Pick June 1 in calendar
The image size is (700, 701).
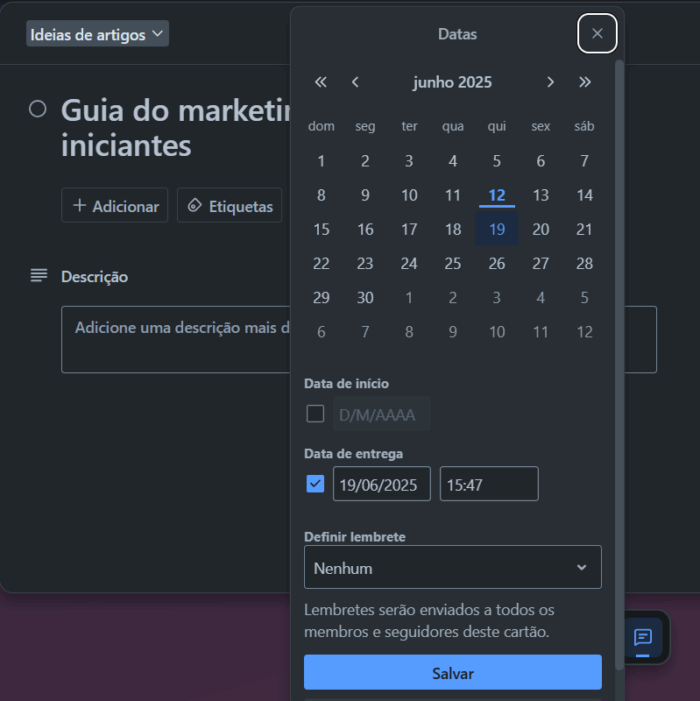(x=321, y=161)
